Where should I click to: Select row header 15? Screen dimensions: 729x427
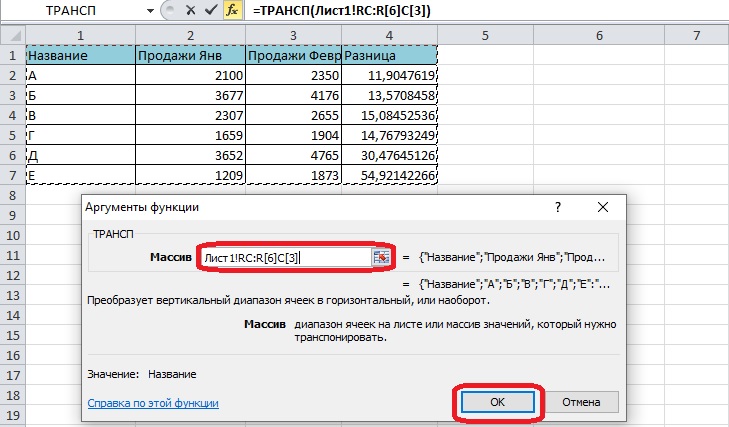tap(13, 335)
